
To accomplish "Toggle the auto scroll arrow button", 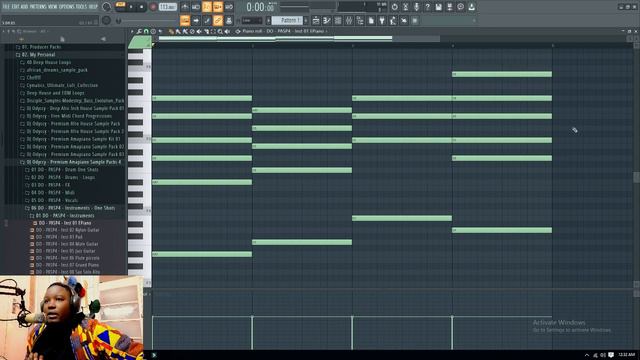I will click(196, 20).
